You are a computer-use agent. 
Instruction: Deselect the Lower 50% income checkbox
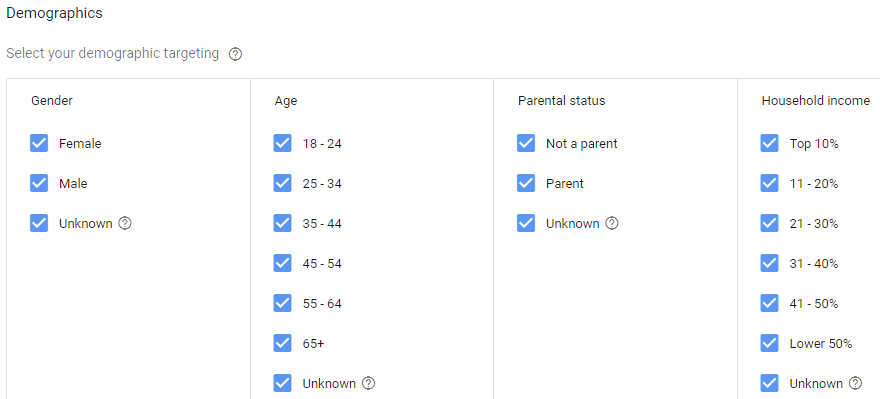click(x=769, y=343)
